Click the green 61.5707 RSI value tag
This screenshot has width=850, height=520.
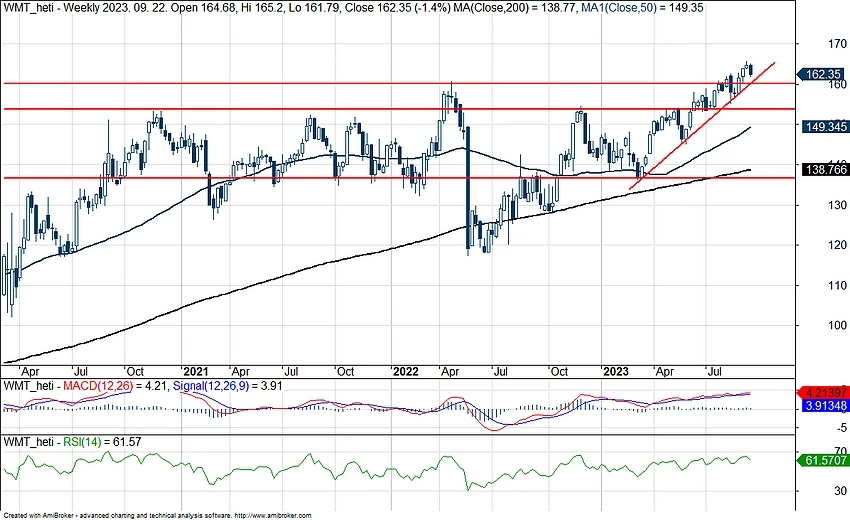[x=823, y=460]
